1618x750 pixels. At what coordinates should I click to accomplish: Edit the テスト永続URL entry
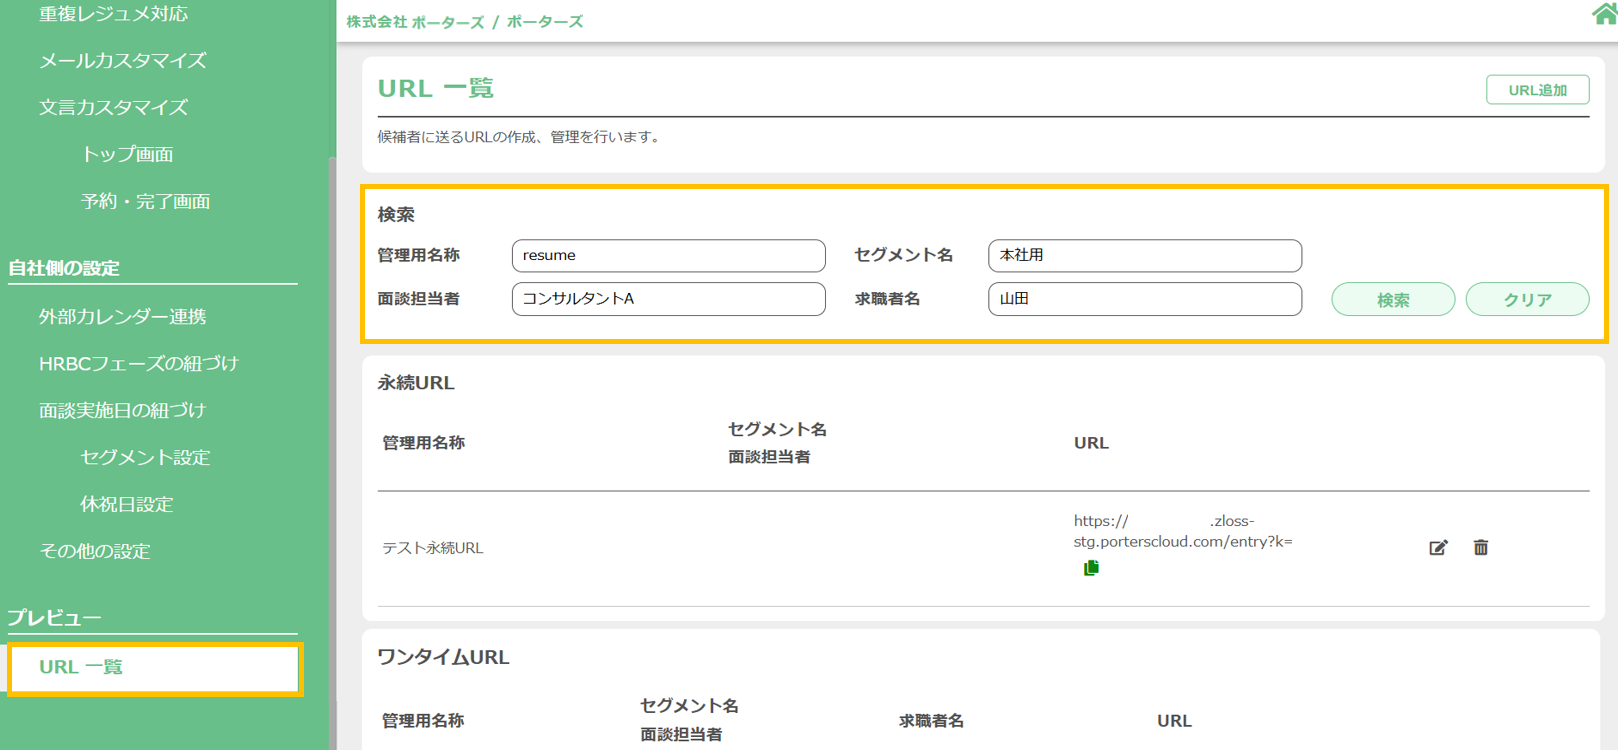pyautogui.click(x=1438, y=547)
